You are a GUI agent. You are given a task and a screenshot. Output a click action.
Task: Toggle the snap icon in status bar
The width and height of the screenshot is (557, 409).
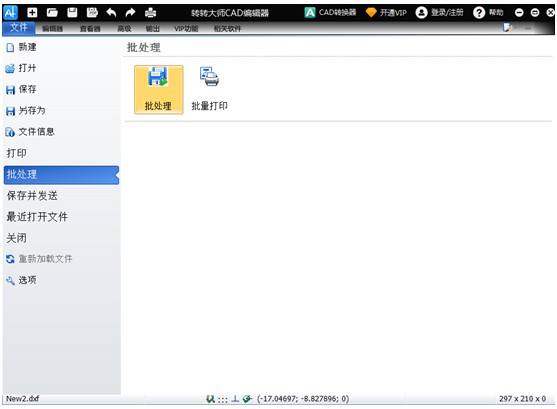210,399
